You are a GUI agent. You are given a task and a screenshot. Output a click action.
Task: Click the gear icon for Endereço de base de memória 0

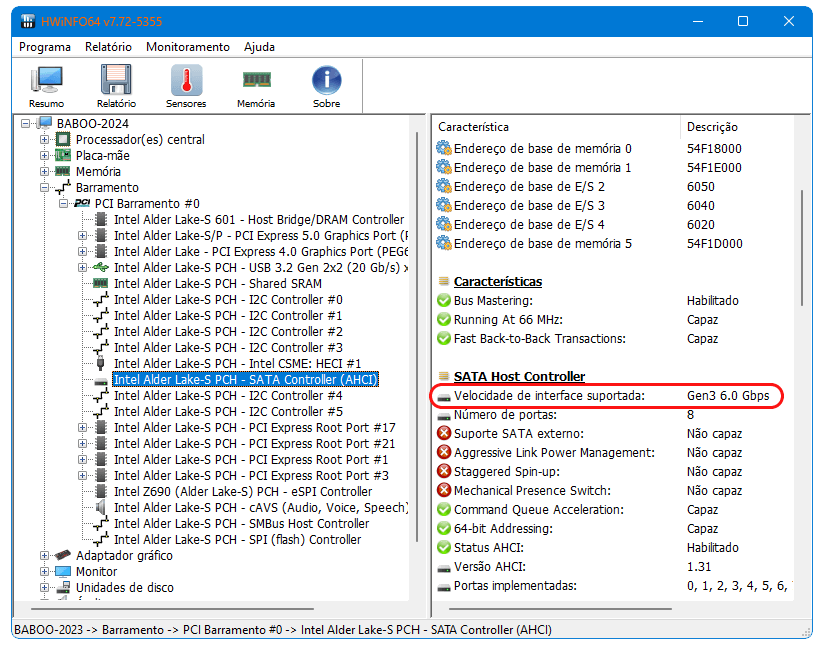pyautogui.click(x=444, y=148)
